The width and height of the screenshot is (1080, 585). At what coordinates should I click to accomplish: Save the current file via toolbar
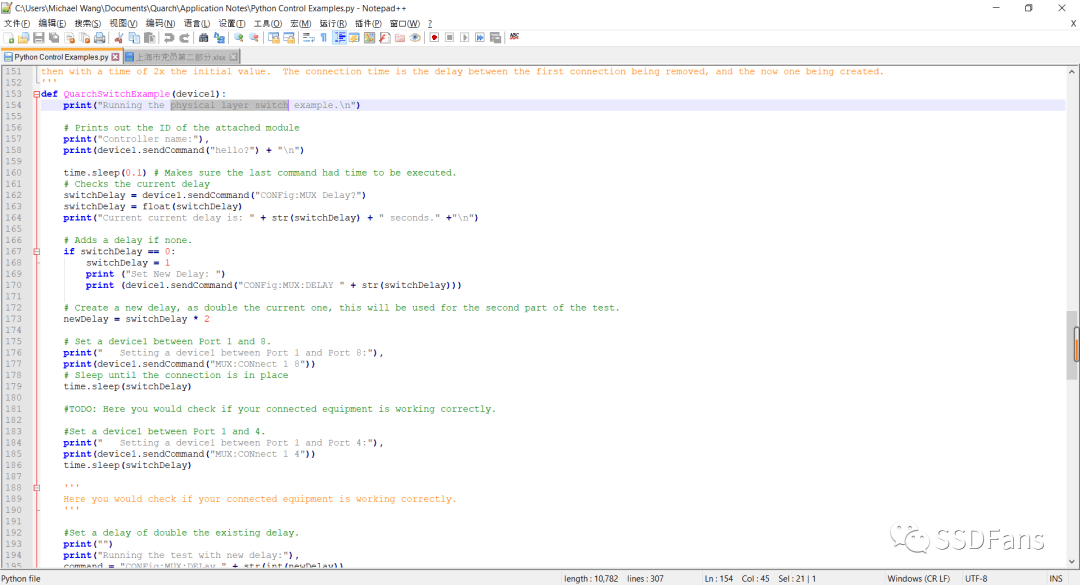[x=39, y=38]
